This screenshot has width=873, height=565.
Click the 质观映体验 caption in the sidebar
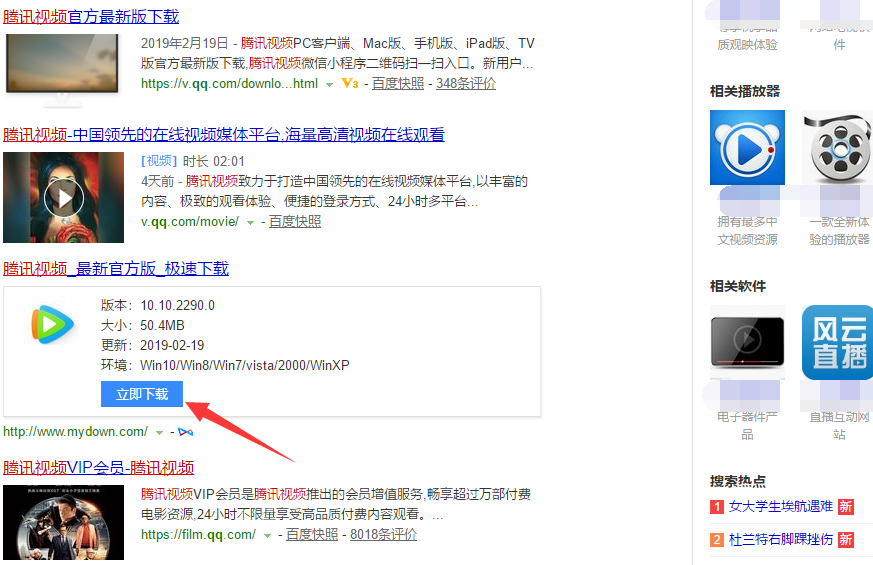[x=747, y=45]
